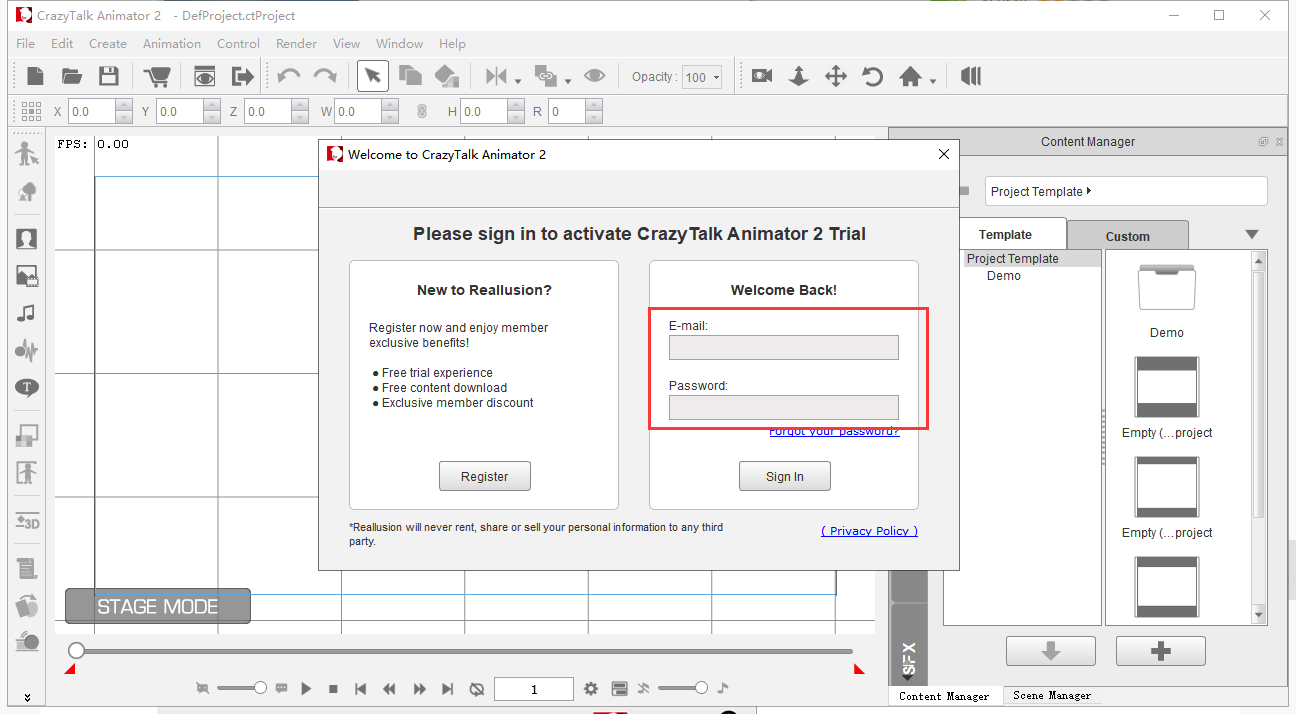Viewport: 1296px width, 714px height.
Task: Switch to the Custom tab
Action: [x=1128, y=236]
